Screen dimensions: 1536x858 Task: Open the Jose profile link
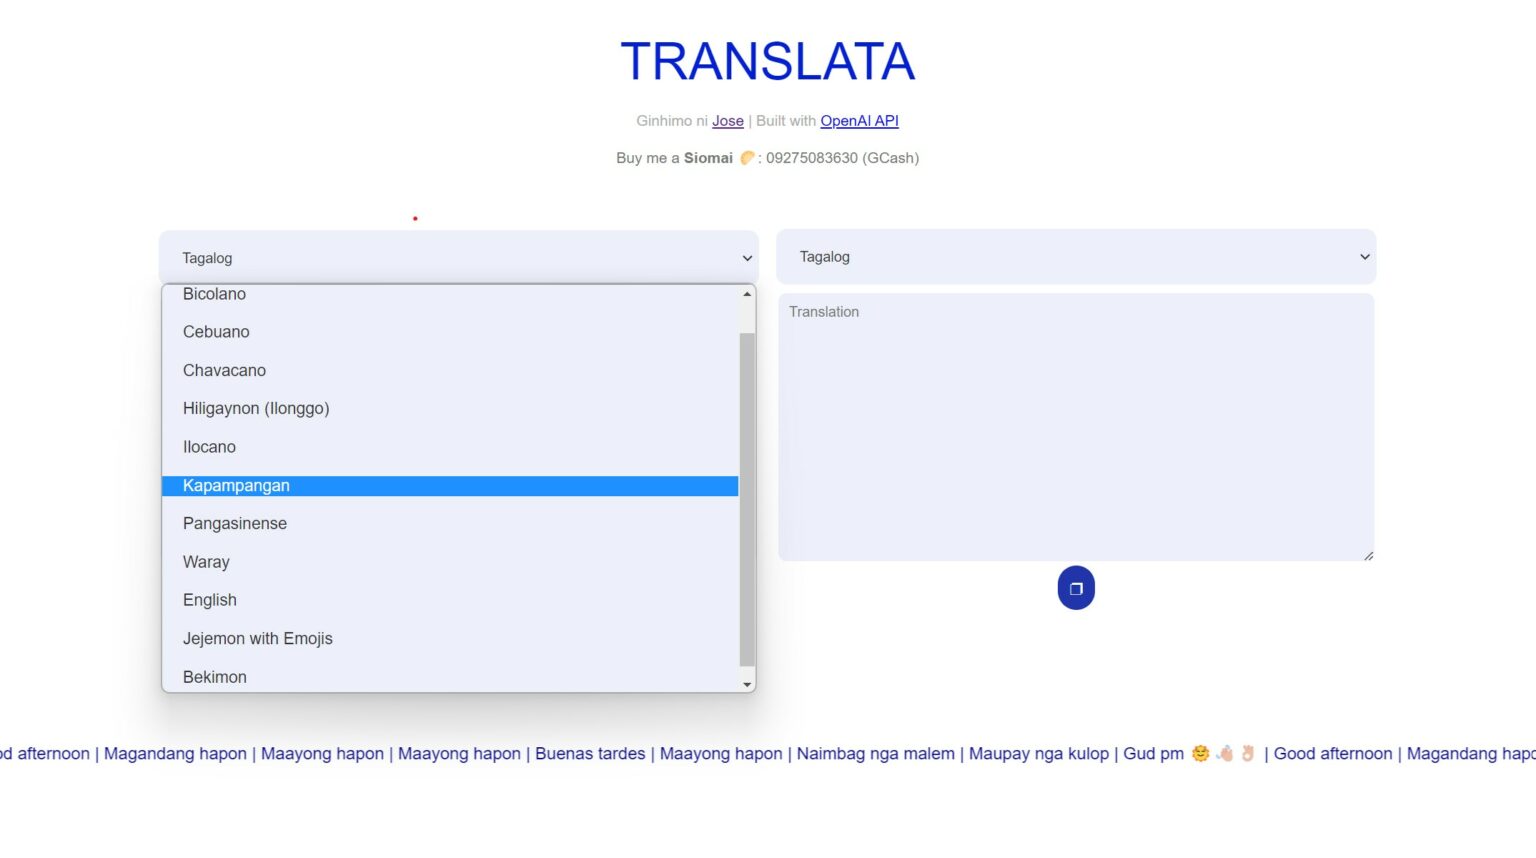tap(728, 120)
